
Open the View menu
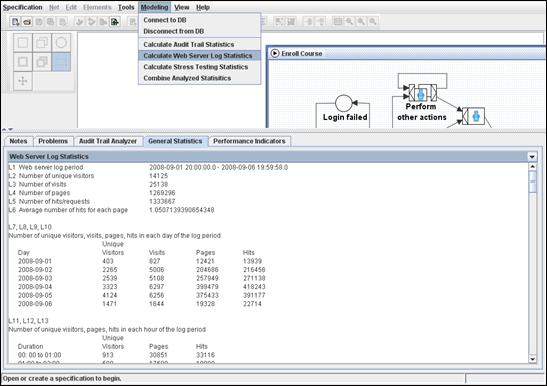pyautogui.click(x=182, y=7)
